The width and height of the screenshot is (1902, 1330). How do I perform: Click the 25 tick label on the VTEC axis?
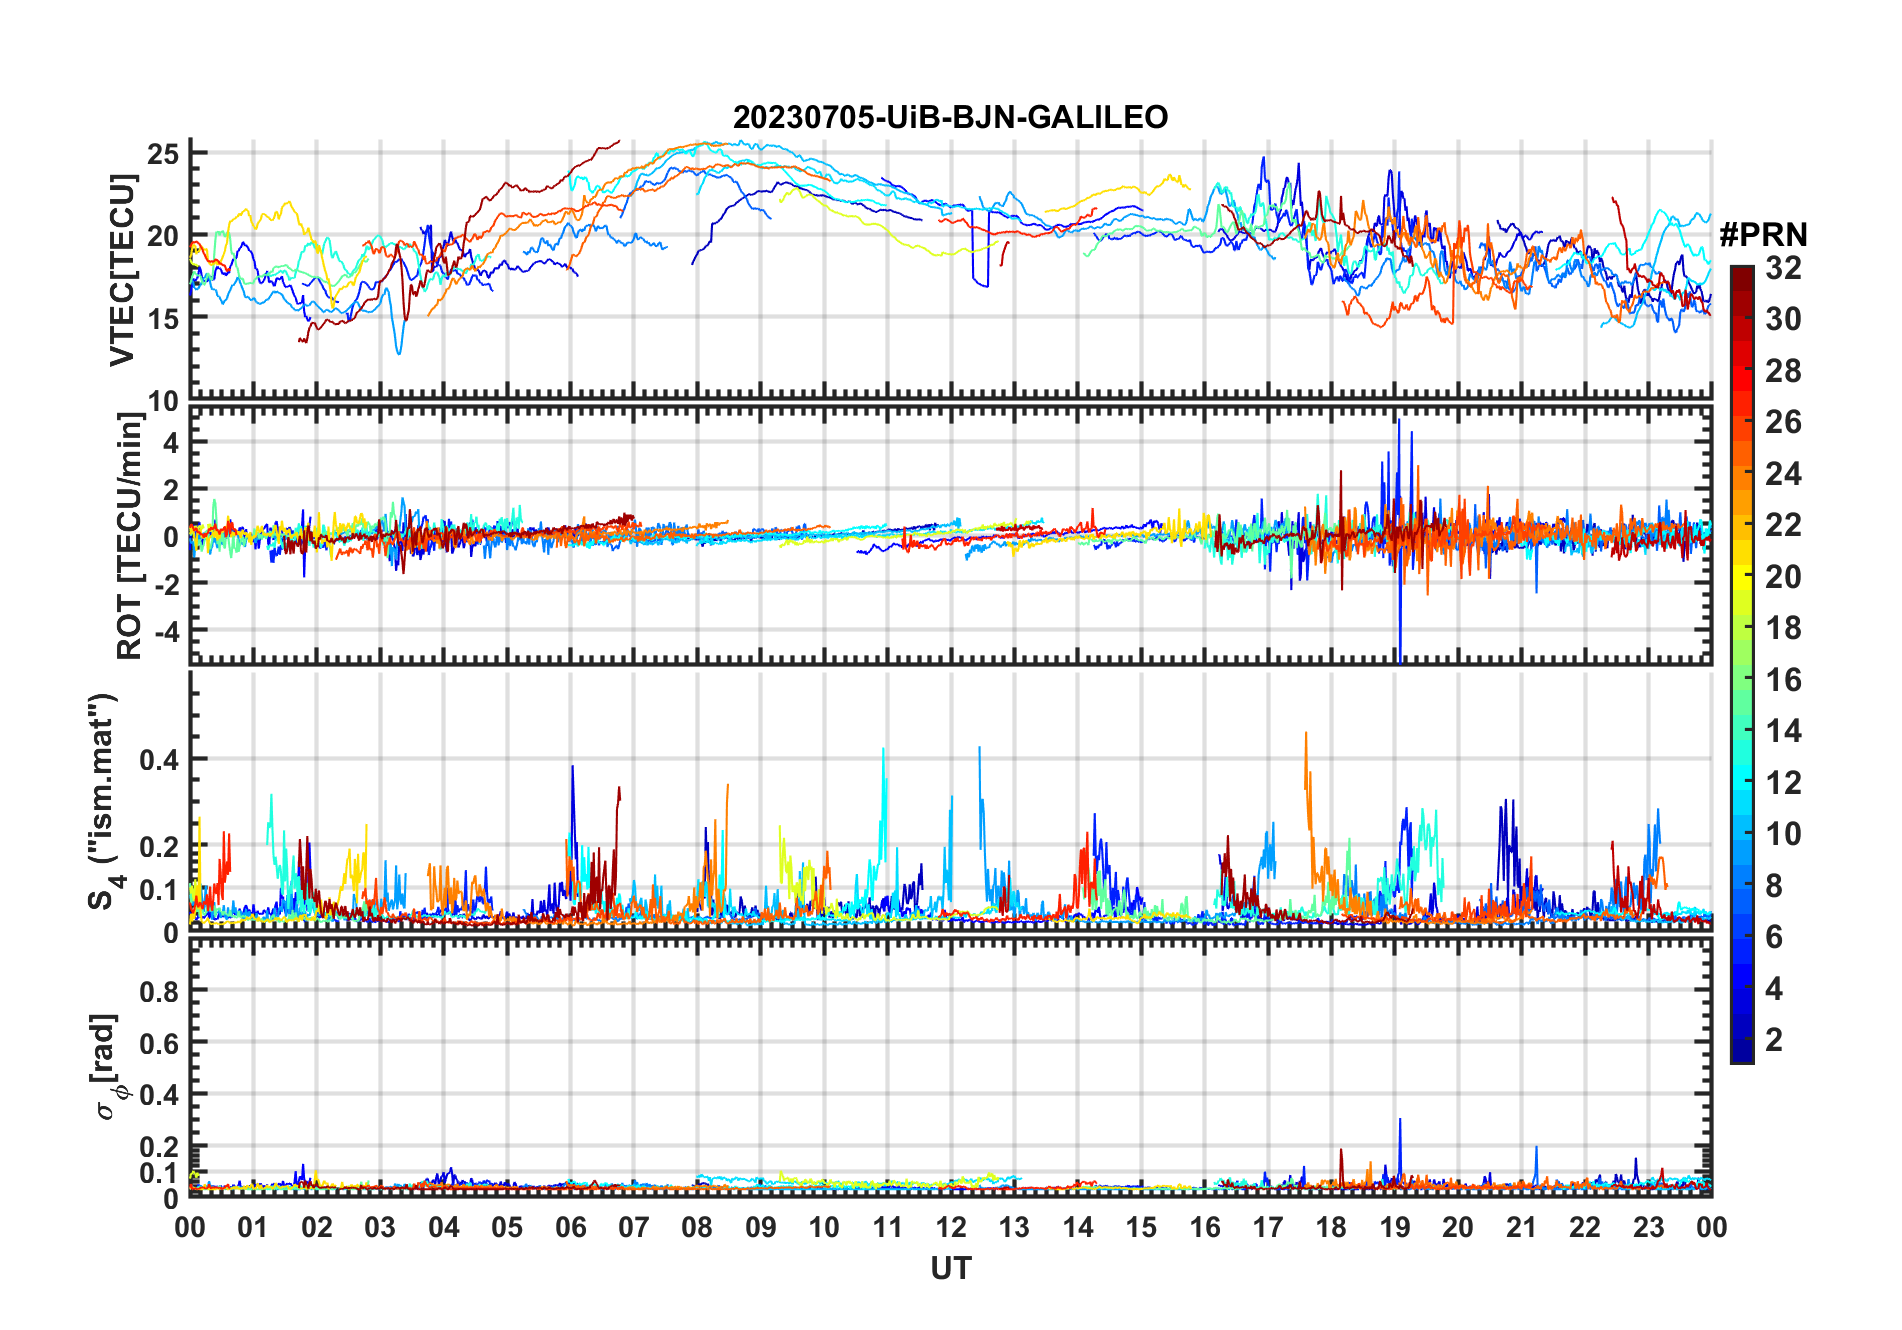coord(163,153)
